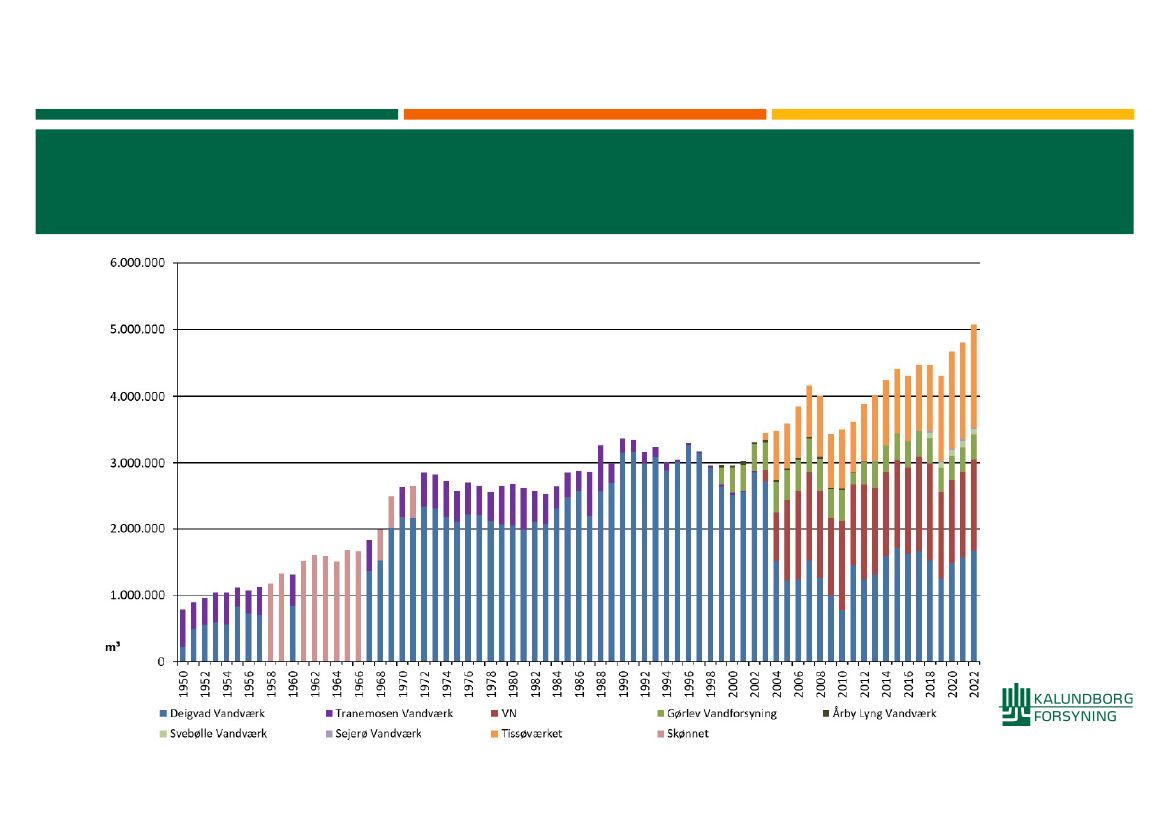
Task: Click the 1990 x-axis year label
Action: coord(623,684)
